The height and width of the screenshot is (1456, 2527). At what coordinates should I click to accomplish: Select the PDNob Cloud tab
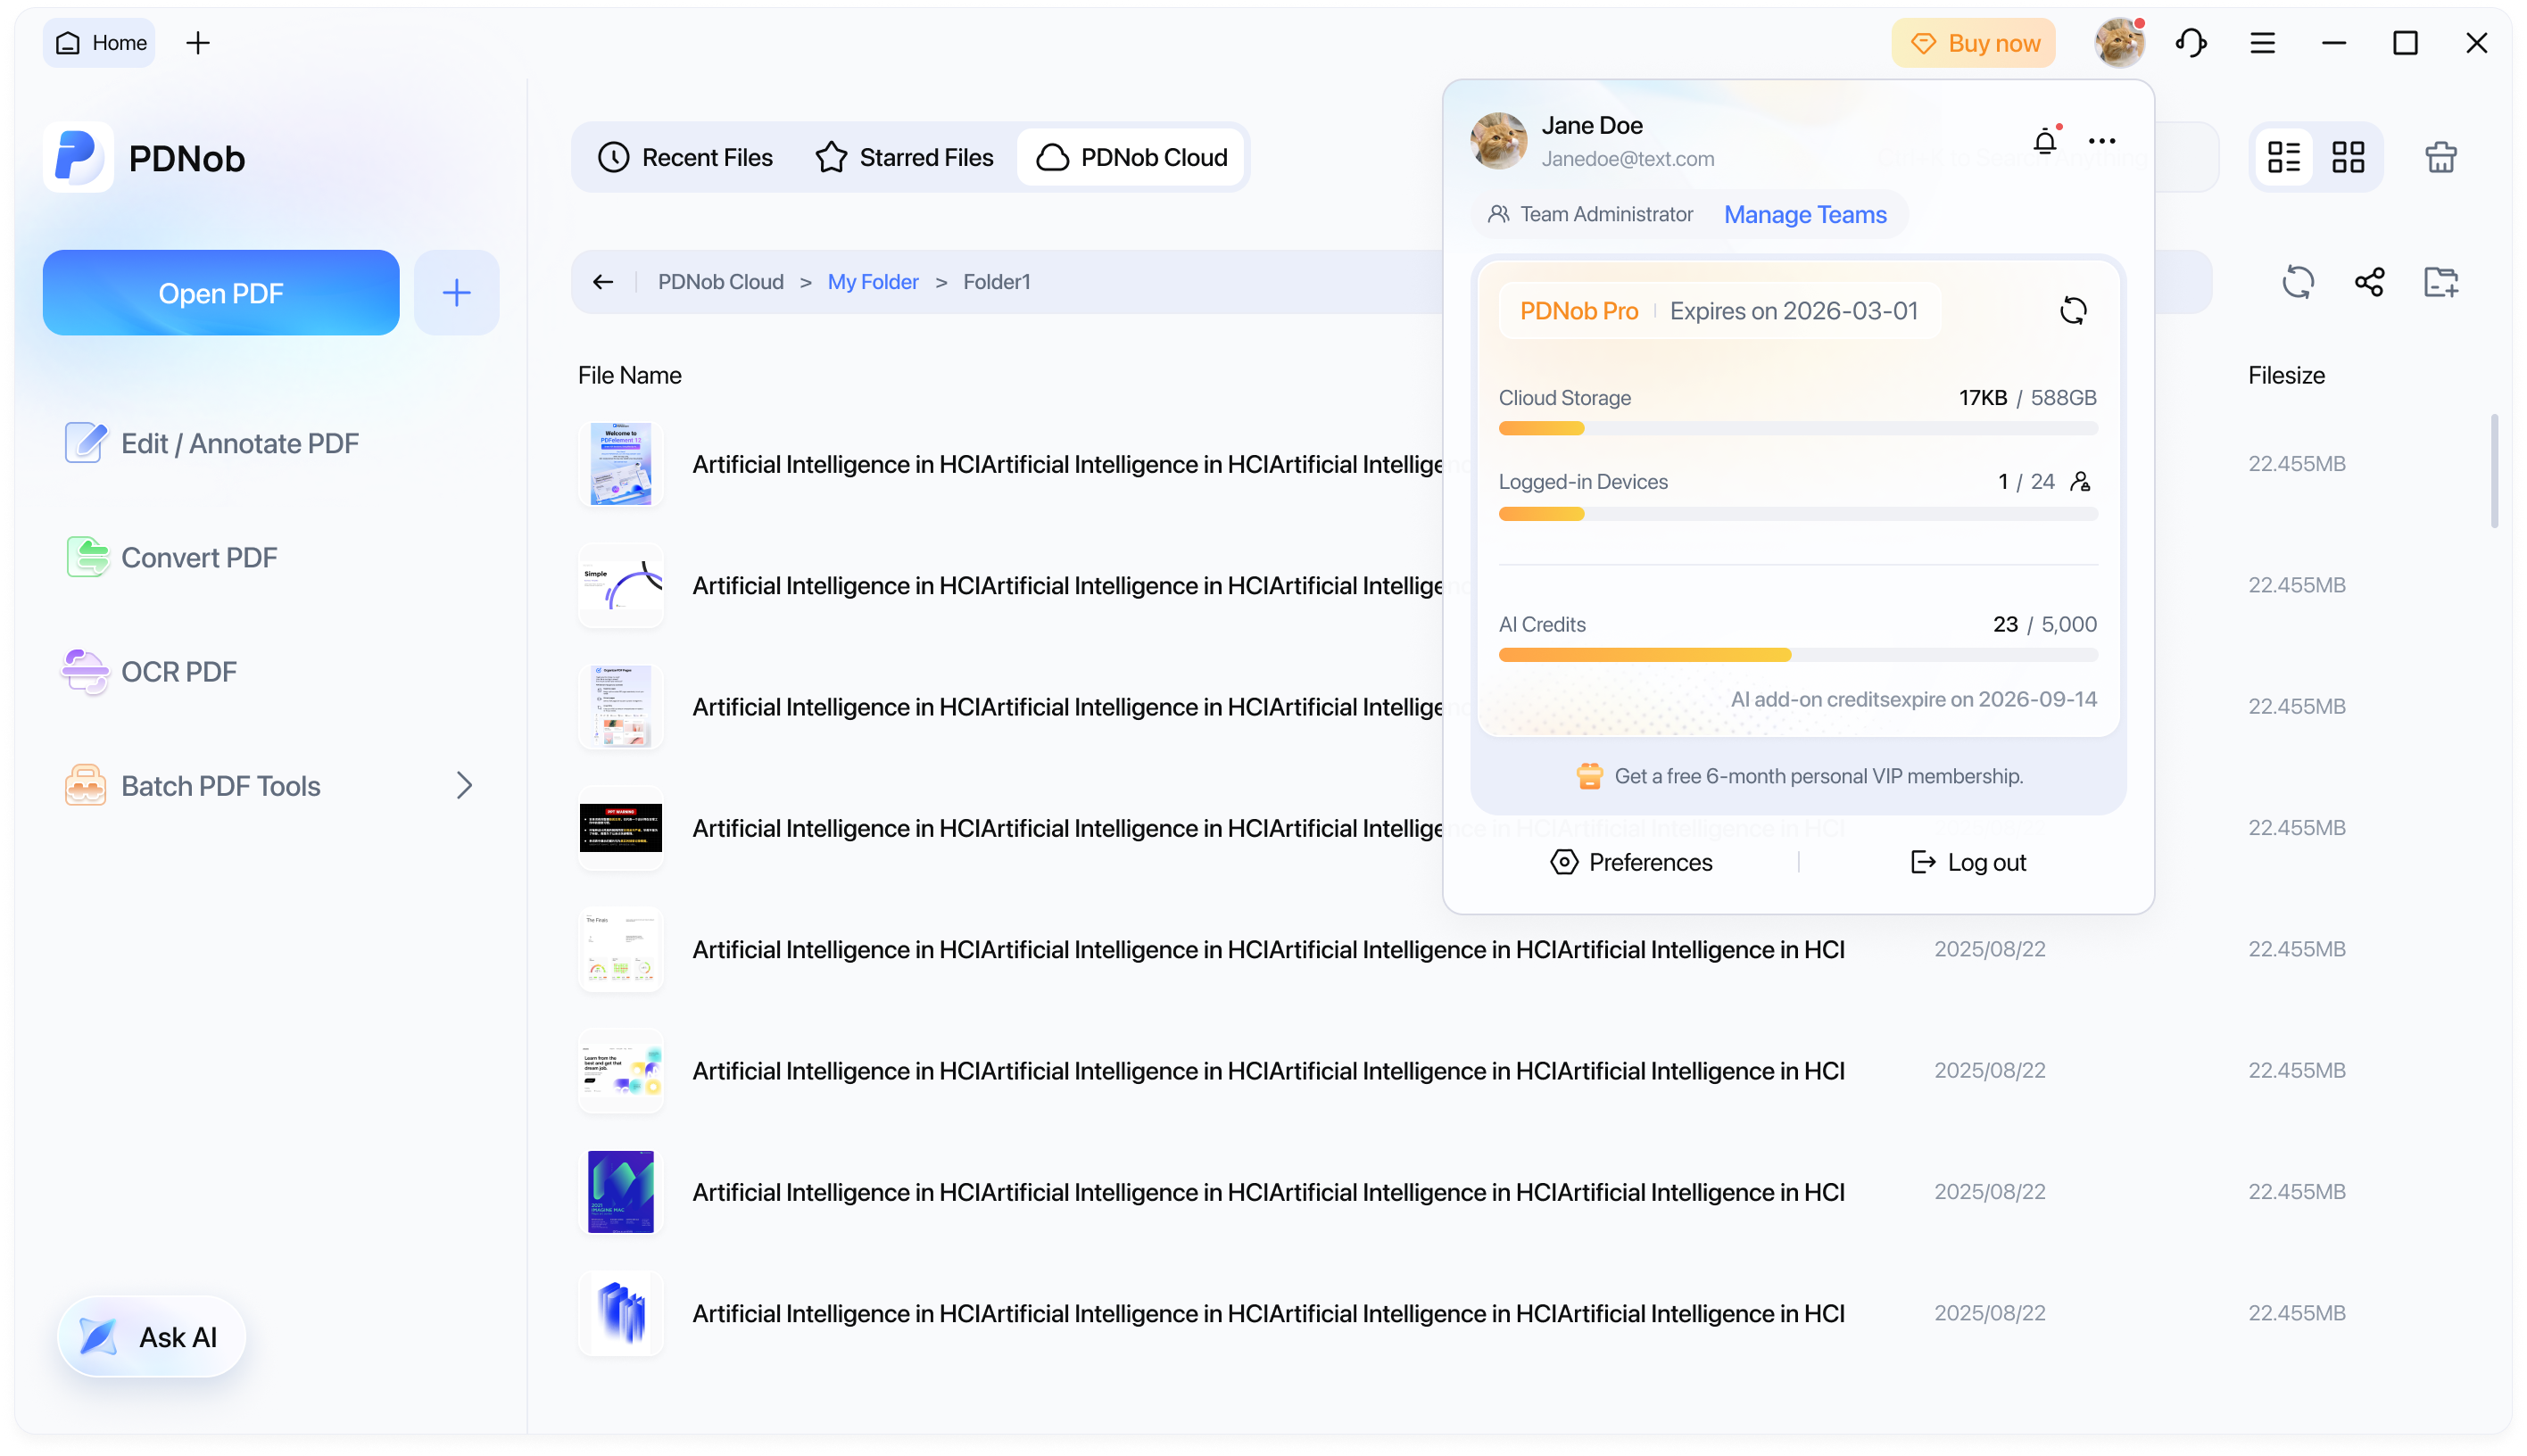point(1131,157)
